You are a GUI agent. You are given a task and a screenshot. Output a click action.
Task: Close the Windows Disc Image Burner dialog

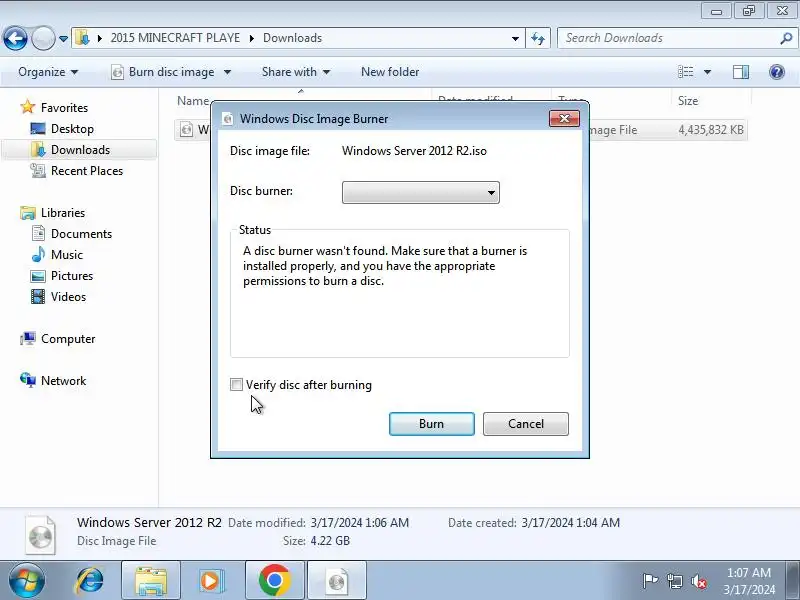(564, 118)
